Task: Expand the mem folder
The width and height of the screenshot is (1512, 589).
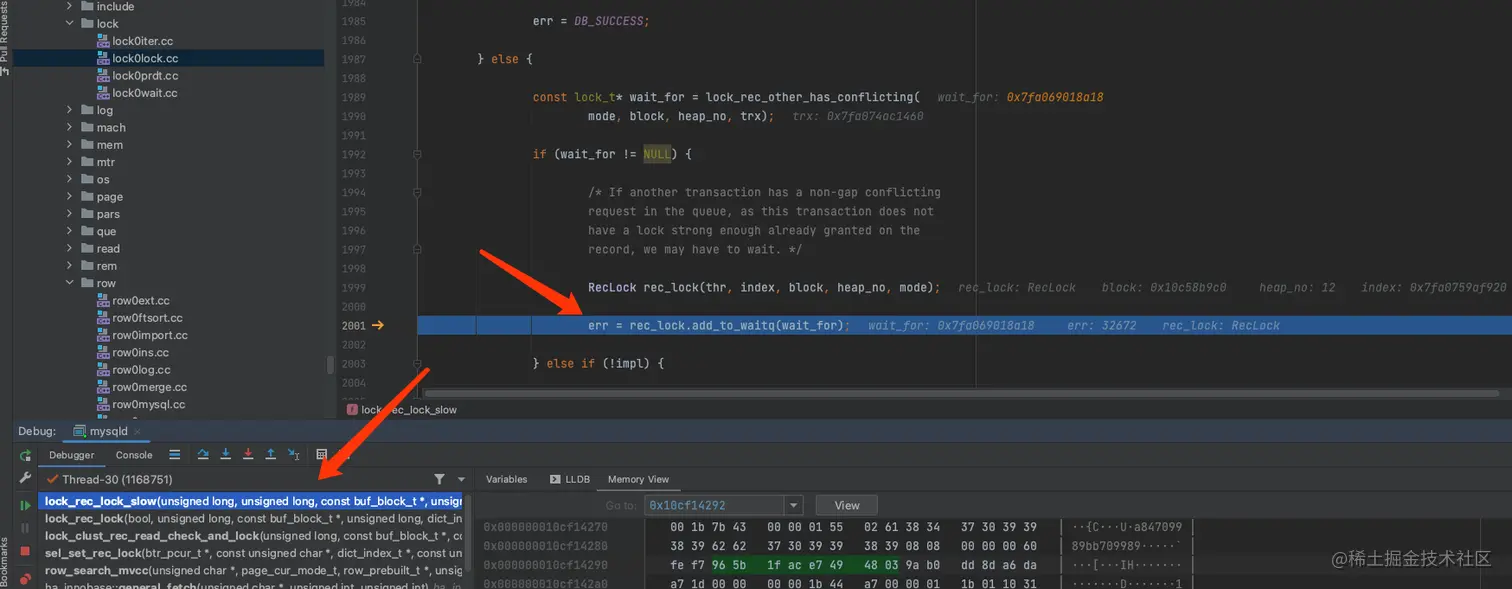Action: pos(69,144)
